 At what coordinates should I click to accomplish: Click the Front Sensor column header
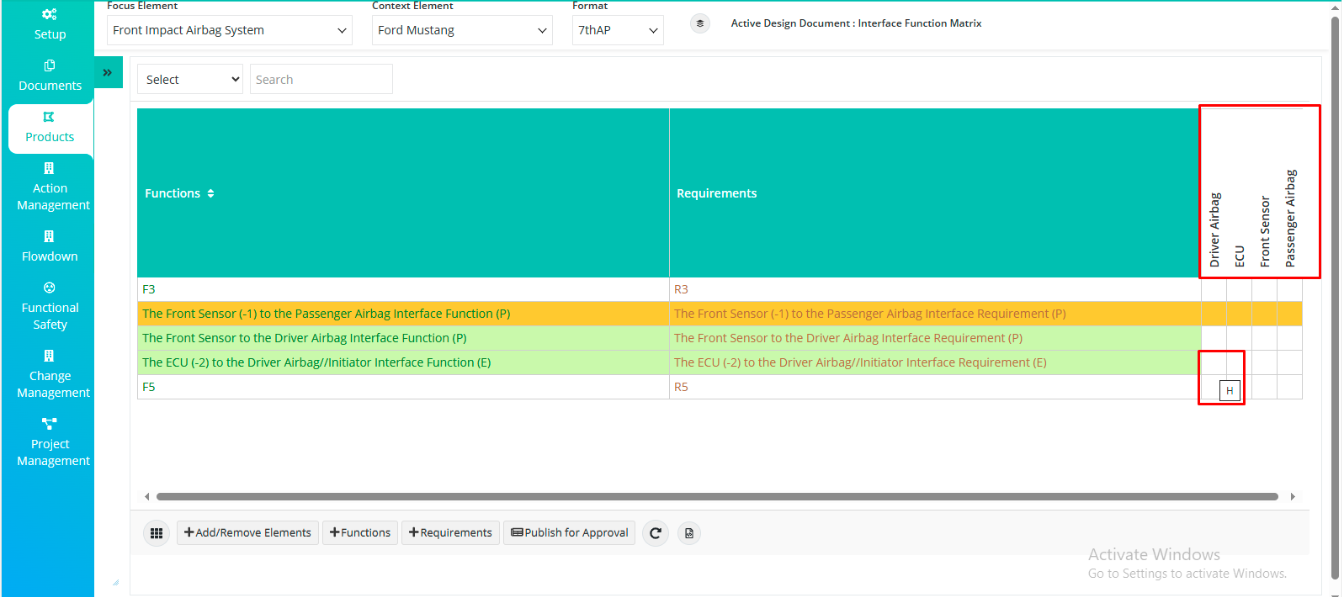pyautogui.click(x=1265, y=231)
